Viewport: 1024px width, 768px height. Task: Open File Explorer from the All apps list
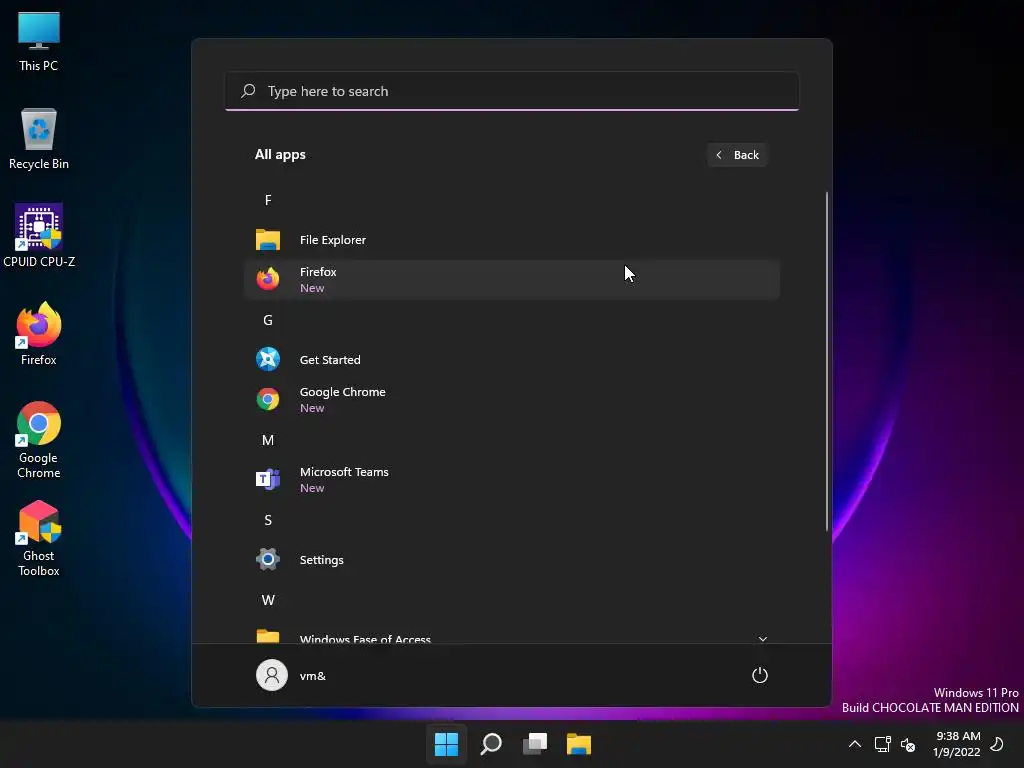[511, 240]
